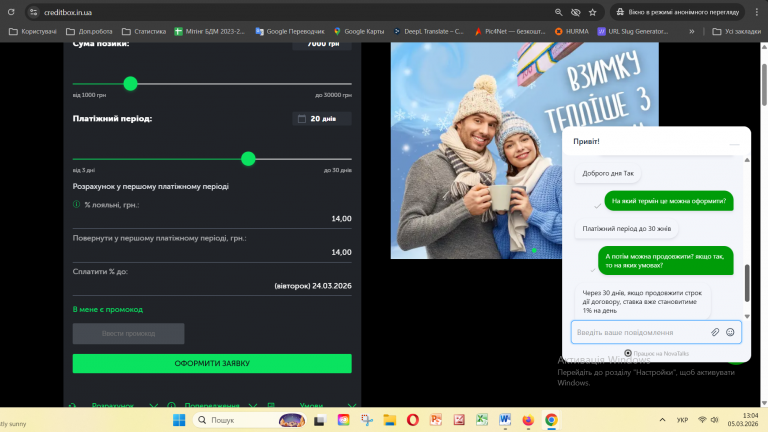Open site information icon in address bar

click(x=33, y=12)
